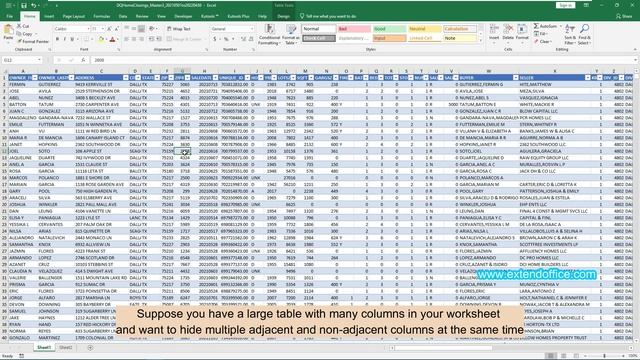Open Sort & Filter menu
Image resolution: width=640 pixels, height=360 pixels.
[x=570, y=34]
